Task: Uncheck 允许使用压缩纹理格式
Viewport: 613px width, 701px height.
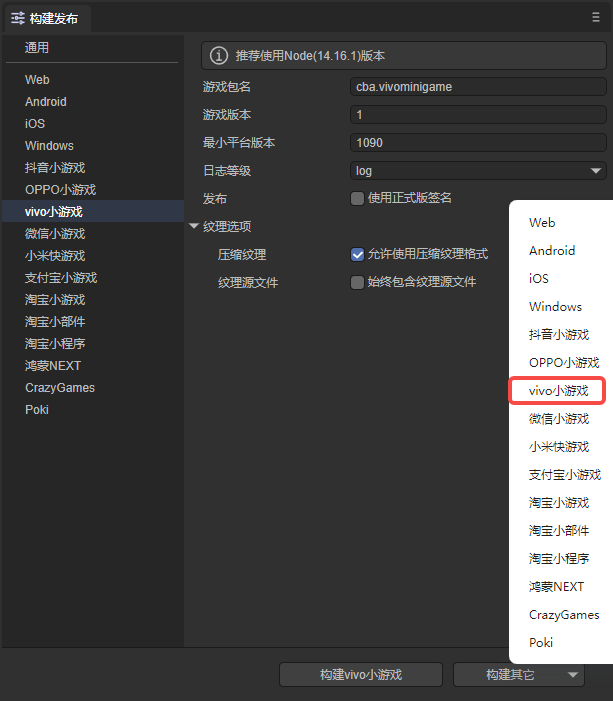Action: (357, 255)
